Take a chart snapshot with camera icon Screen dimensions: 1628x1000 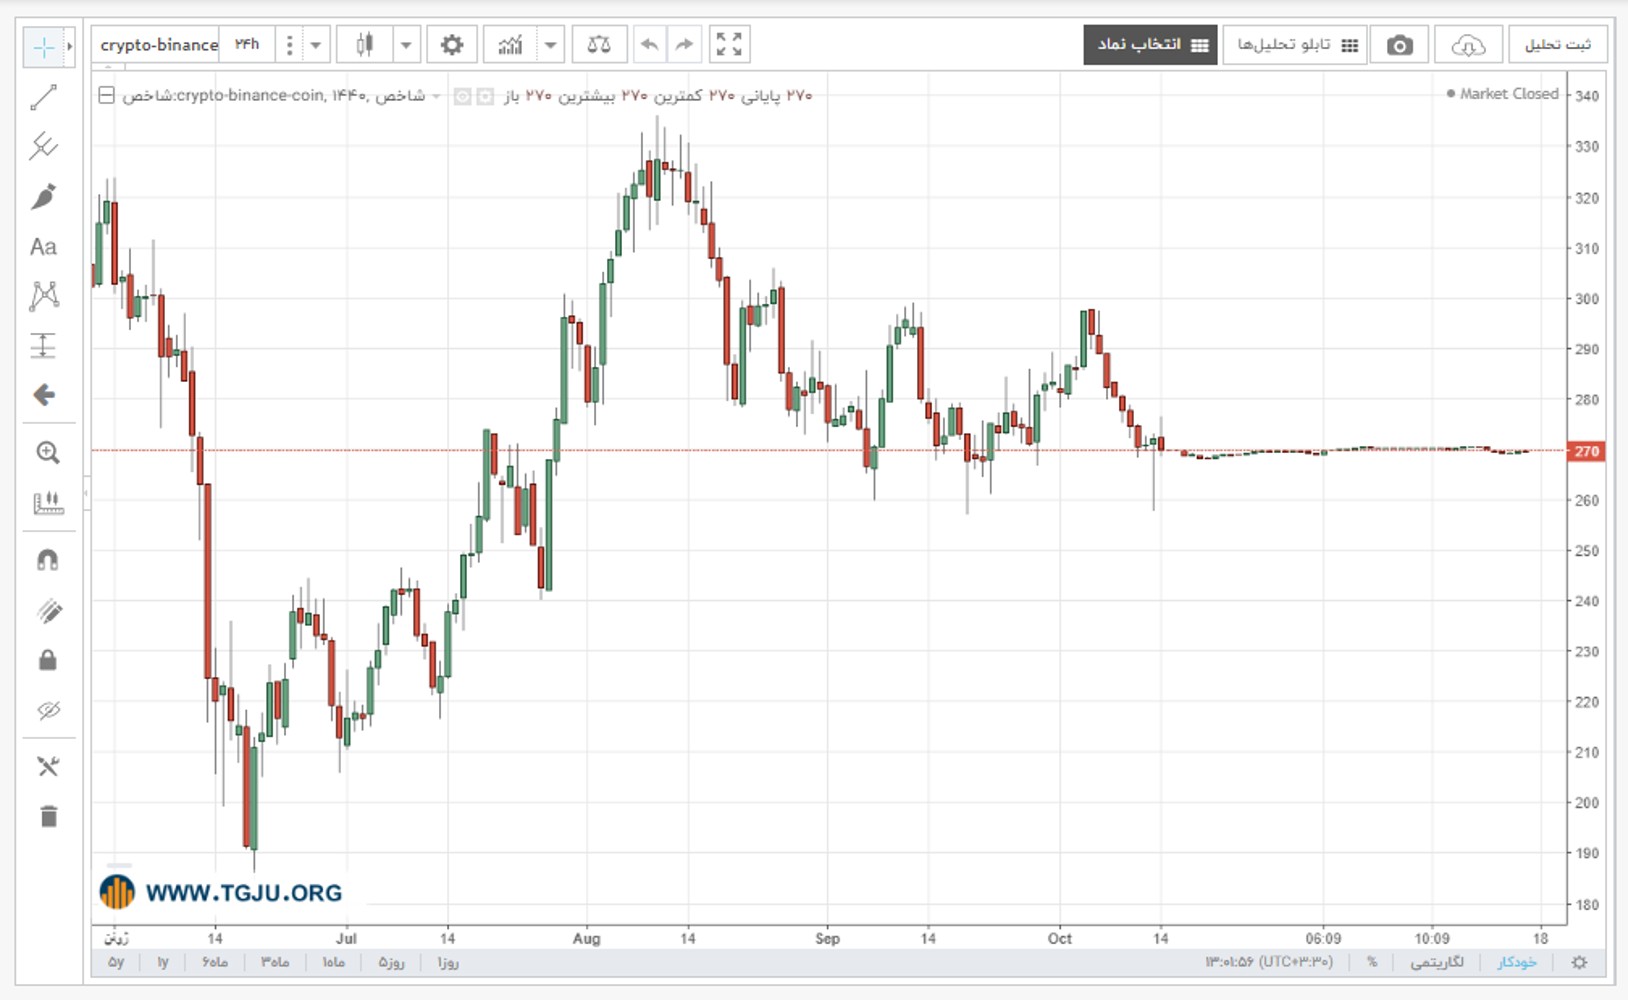tap(1400, 45)
